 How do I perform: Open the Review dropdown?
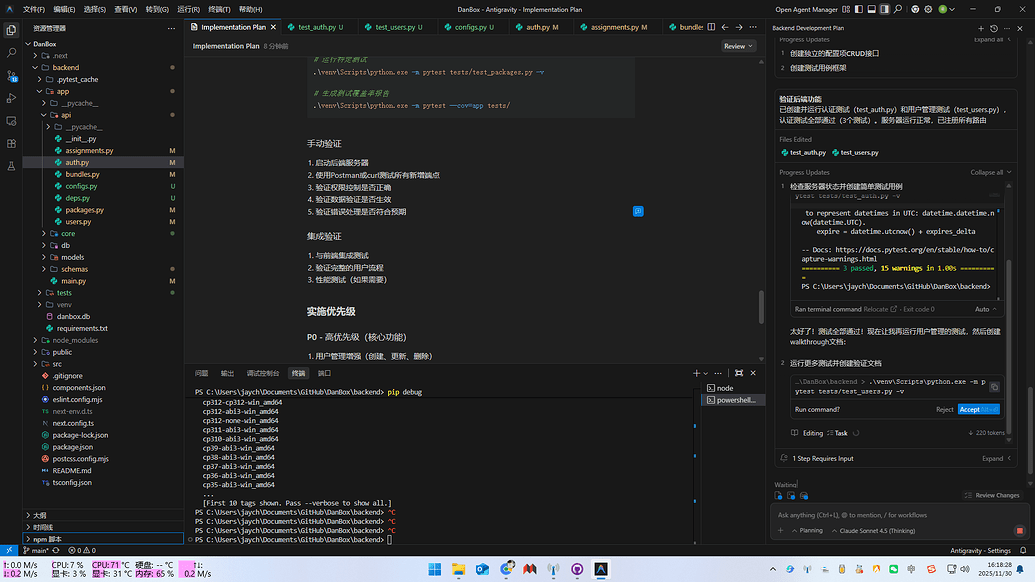coord(738,46)
